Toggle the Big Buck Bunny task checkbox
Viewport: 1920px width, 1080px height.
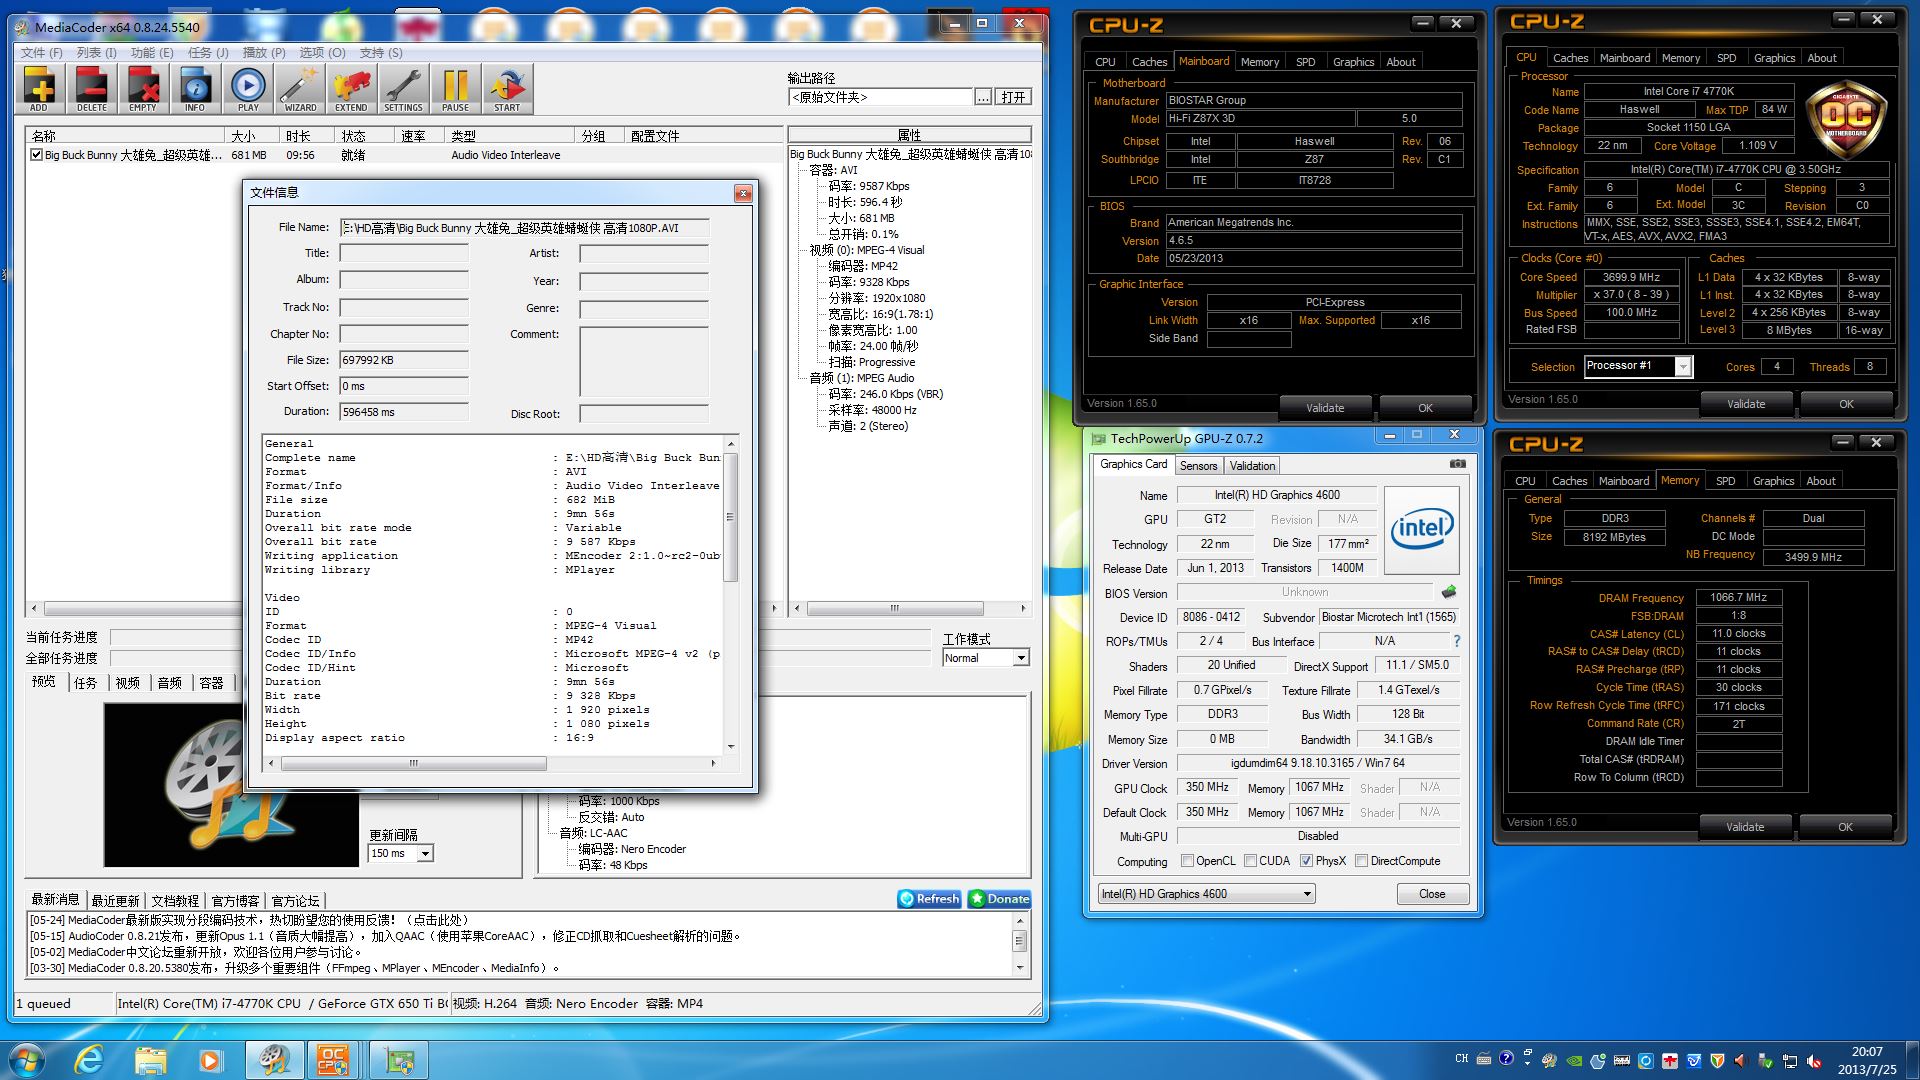pyautogui.click(x=37, y=155)
